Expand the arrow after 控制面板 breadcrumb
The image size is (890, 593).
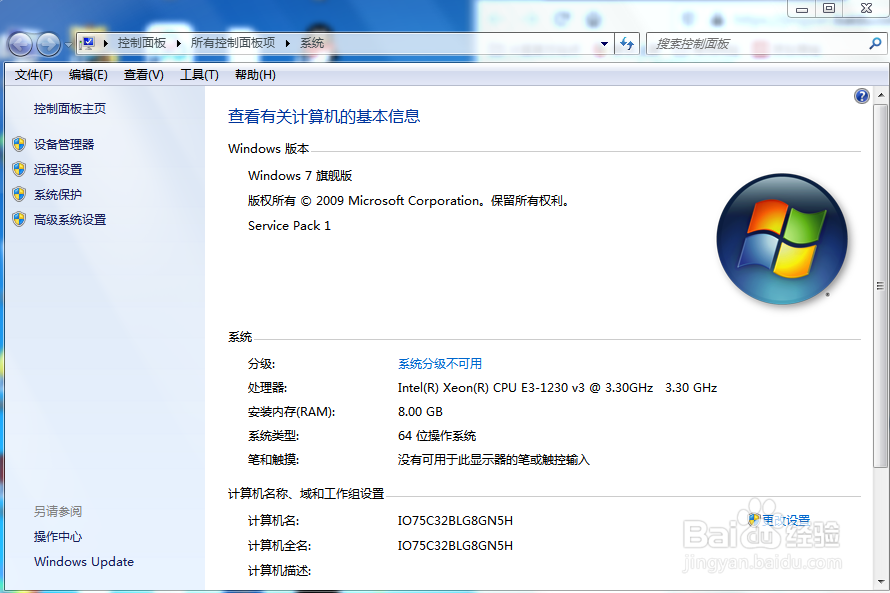click(179, 43)
